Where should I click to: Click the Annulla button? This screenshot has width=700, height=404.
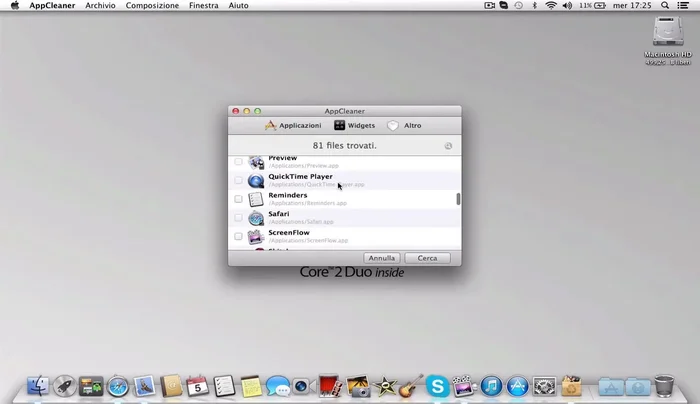pos(382,258)
